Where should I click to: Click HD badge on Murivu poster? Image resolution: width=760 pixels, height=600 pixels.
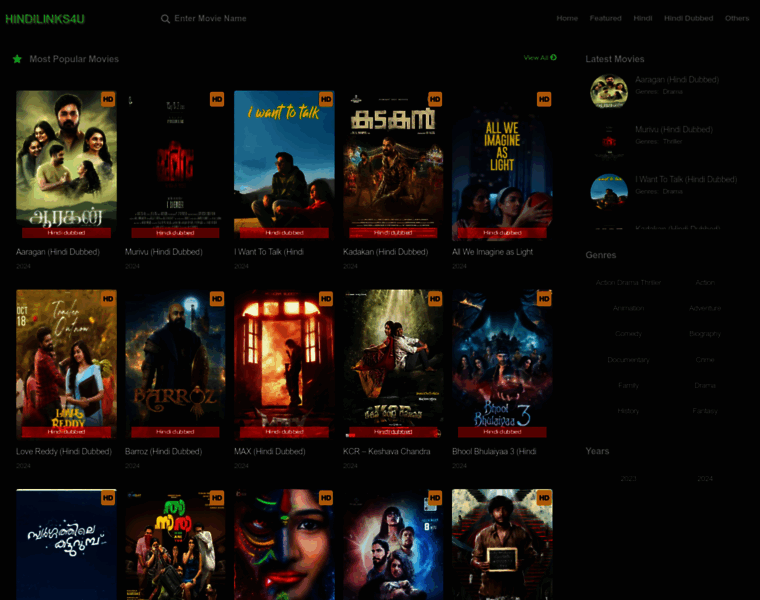tap(217, 99)
